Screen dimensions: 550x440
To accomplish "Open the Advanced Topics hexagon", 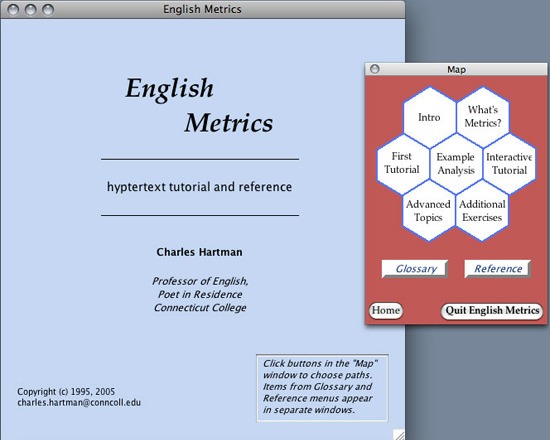I will coord(429,211).
